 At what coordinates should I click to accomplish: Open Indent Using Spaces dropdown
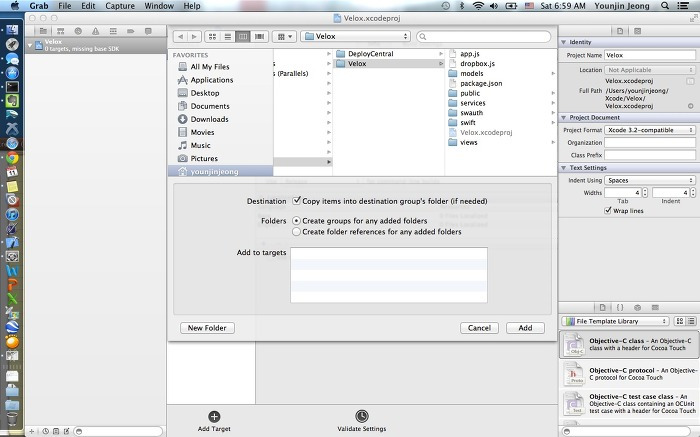650,180
